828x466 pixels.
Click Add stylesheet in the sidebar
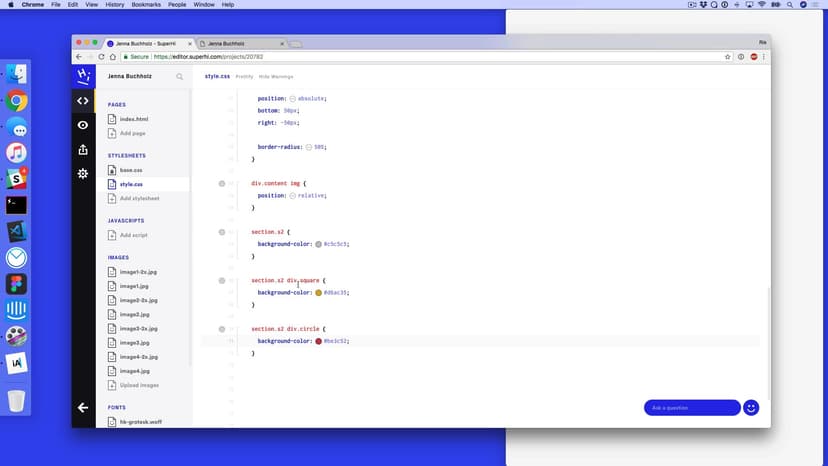pyautogui.click(x=139, y=198)
